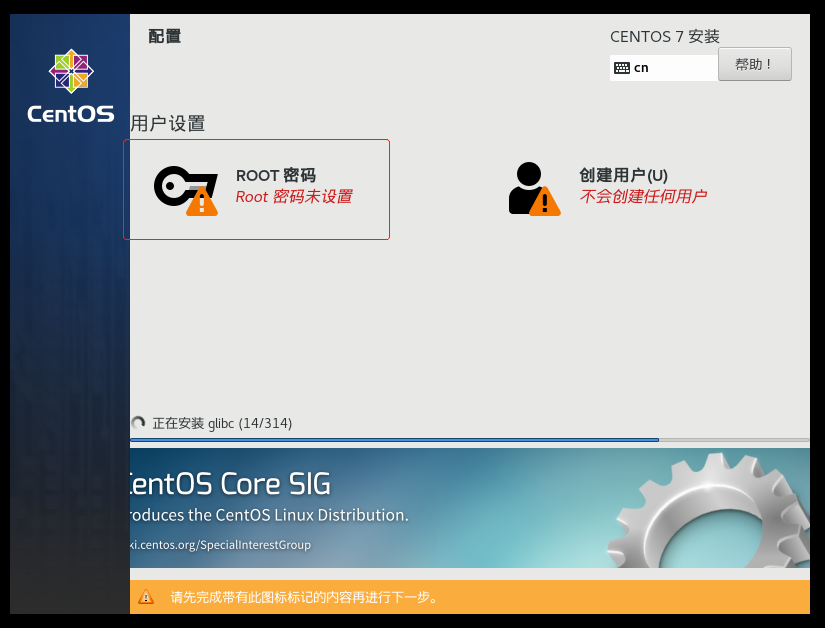Click the 用户设置 heading
Viewport: 825px width, 628px height.
[x=168, y=124]
